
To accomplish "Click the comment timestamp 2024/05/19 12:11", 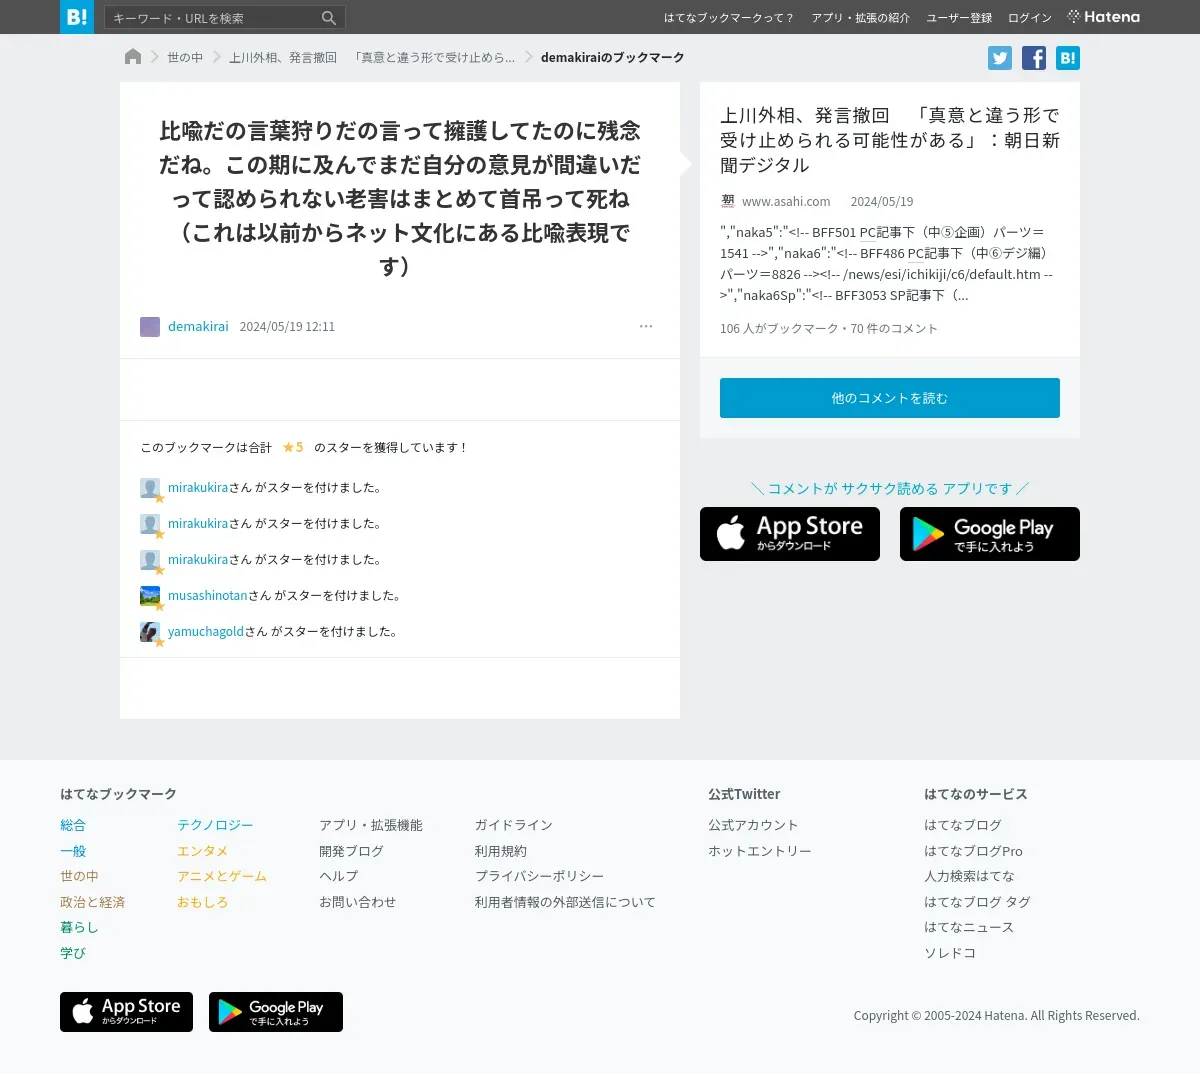I will pos(287,327).
